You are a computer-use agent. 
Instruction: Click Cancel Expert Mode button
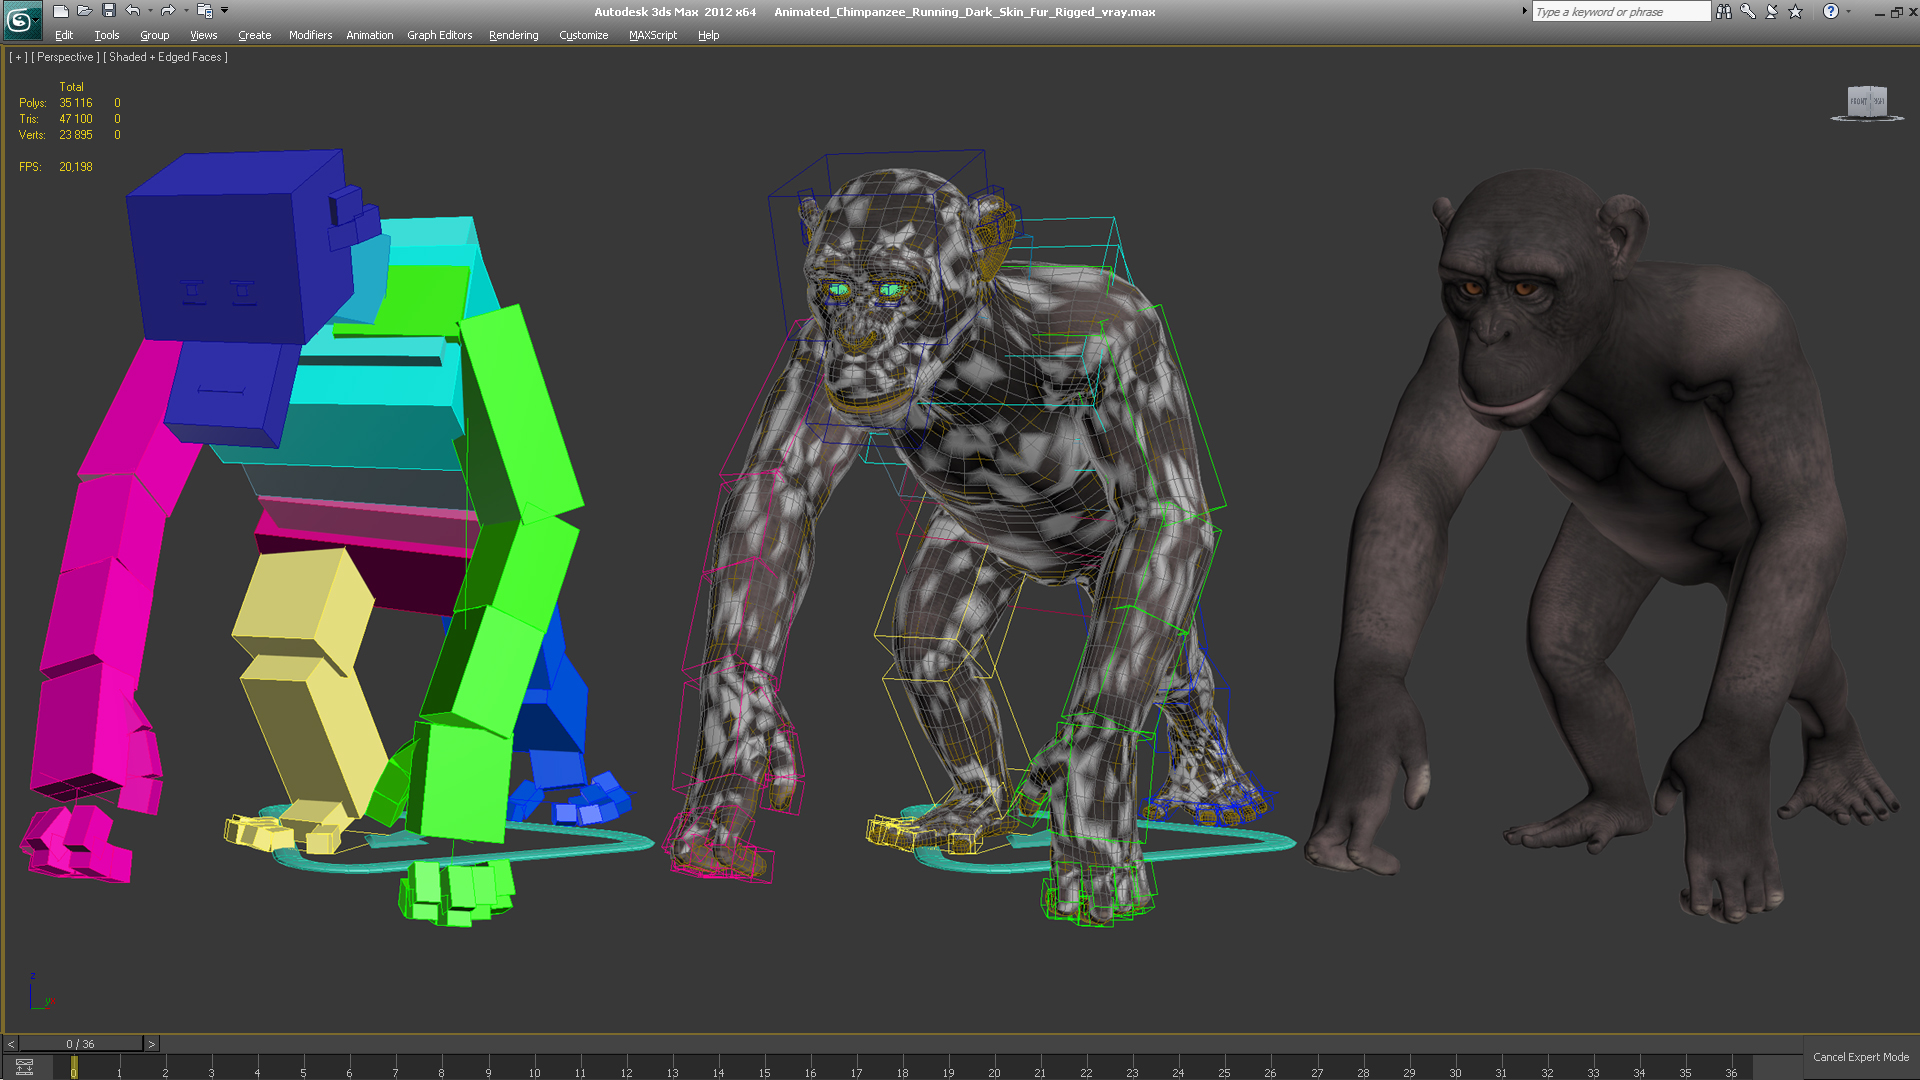point(1861,1057)
